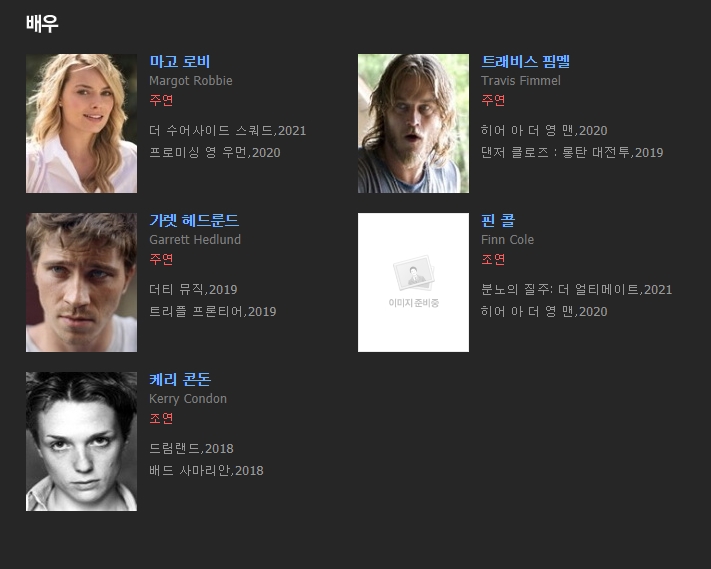Click the profile photo beside Margot Robbie's name
The height and width of the screenshot is (569, 711).
[x=81, y=123]
